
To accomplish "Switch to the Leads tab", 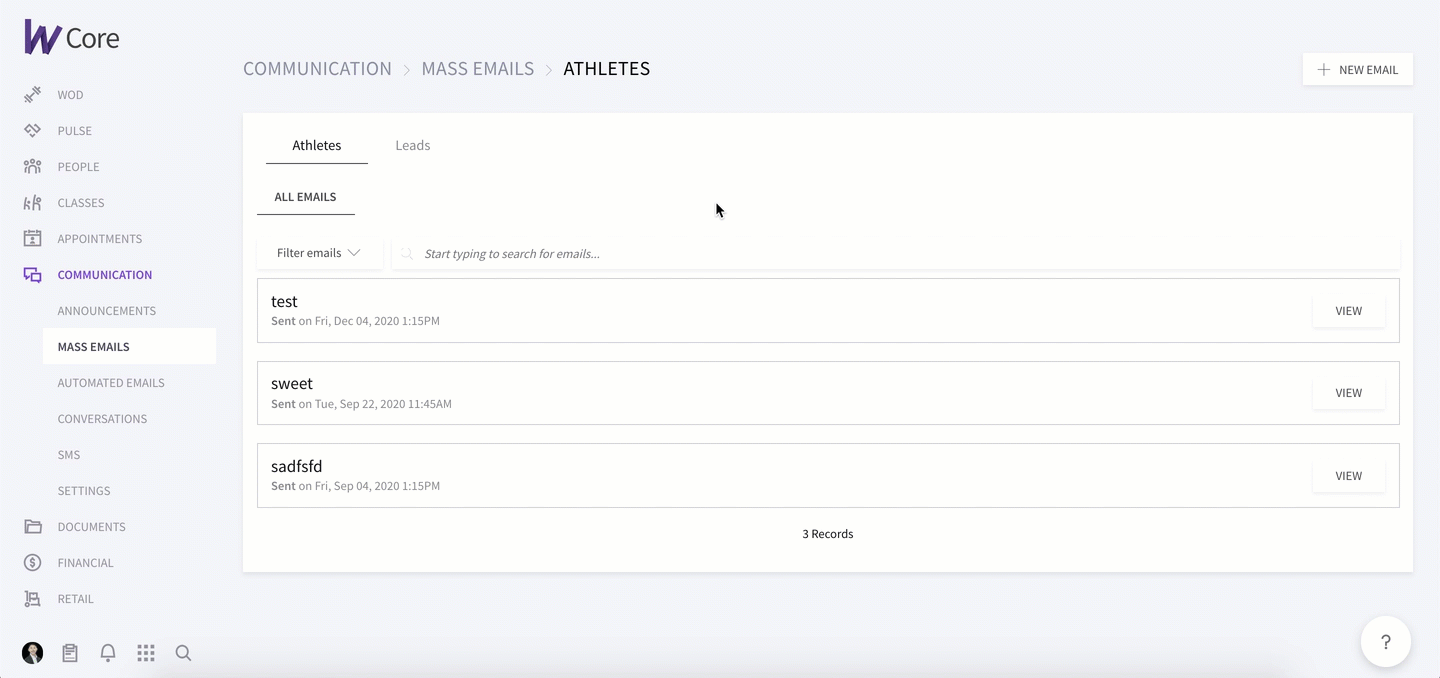I will 413,145.
